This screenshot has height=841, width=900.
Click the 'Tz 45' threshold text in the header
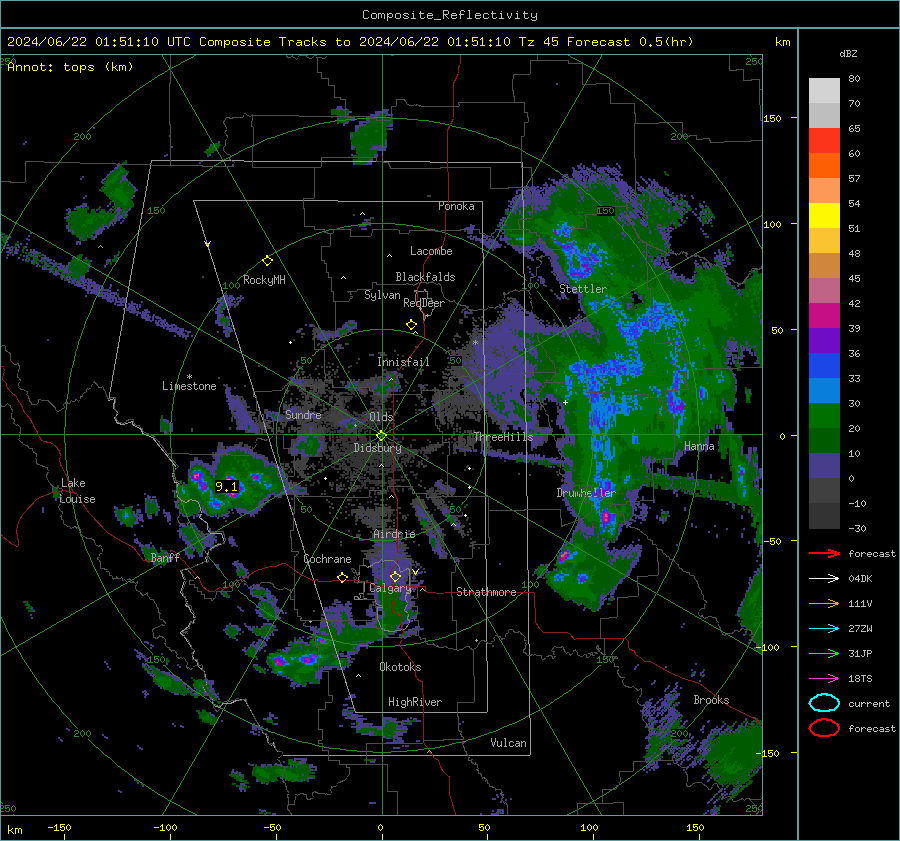(x=538, y=42)
